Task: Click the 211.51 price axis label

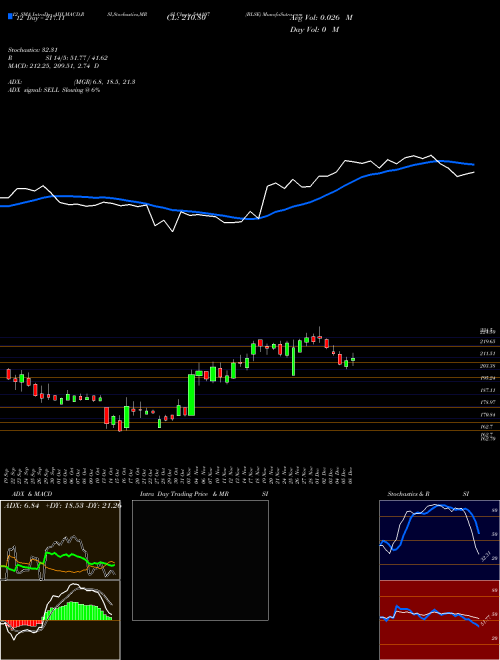Action: (x=487, y=354)
